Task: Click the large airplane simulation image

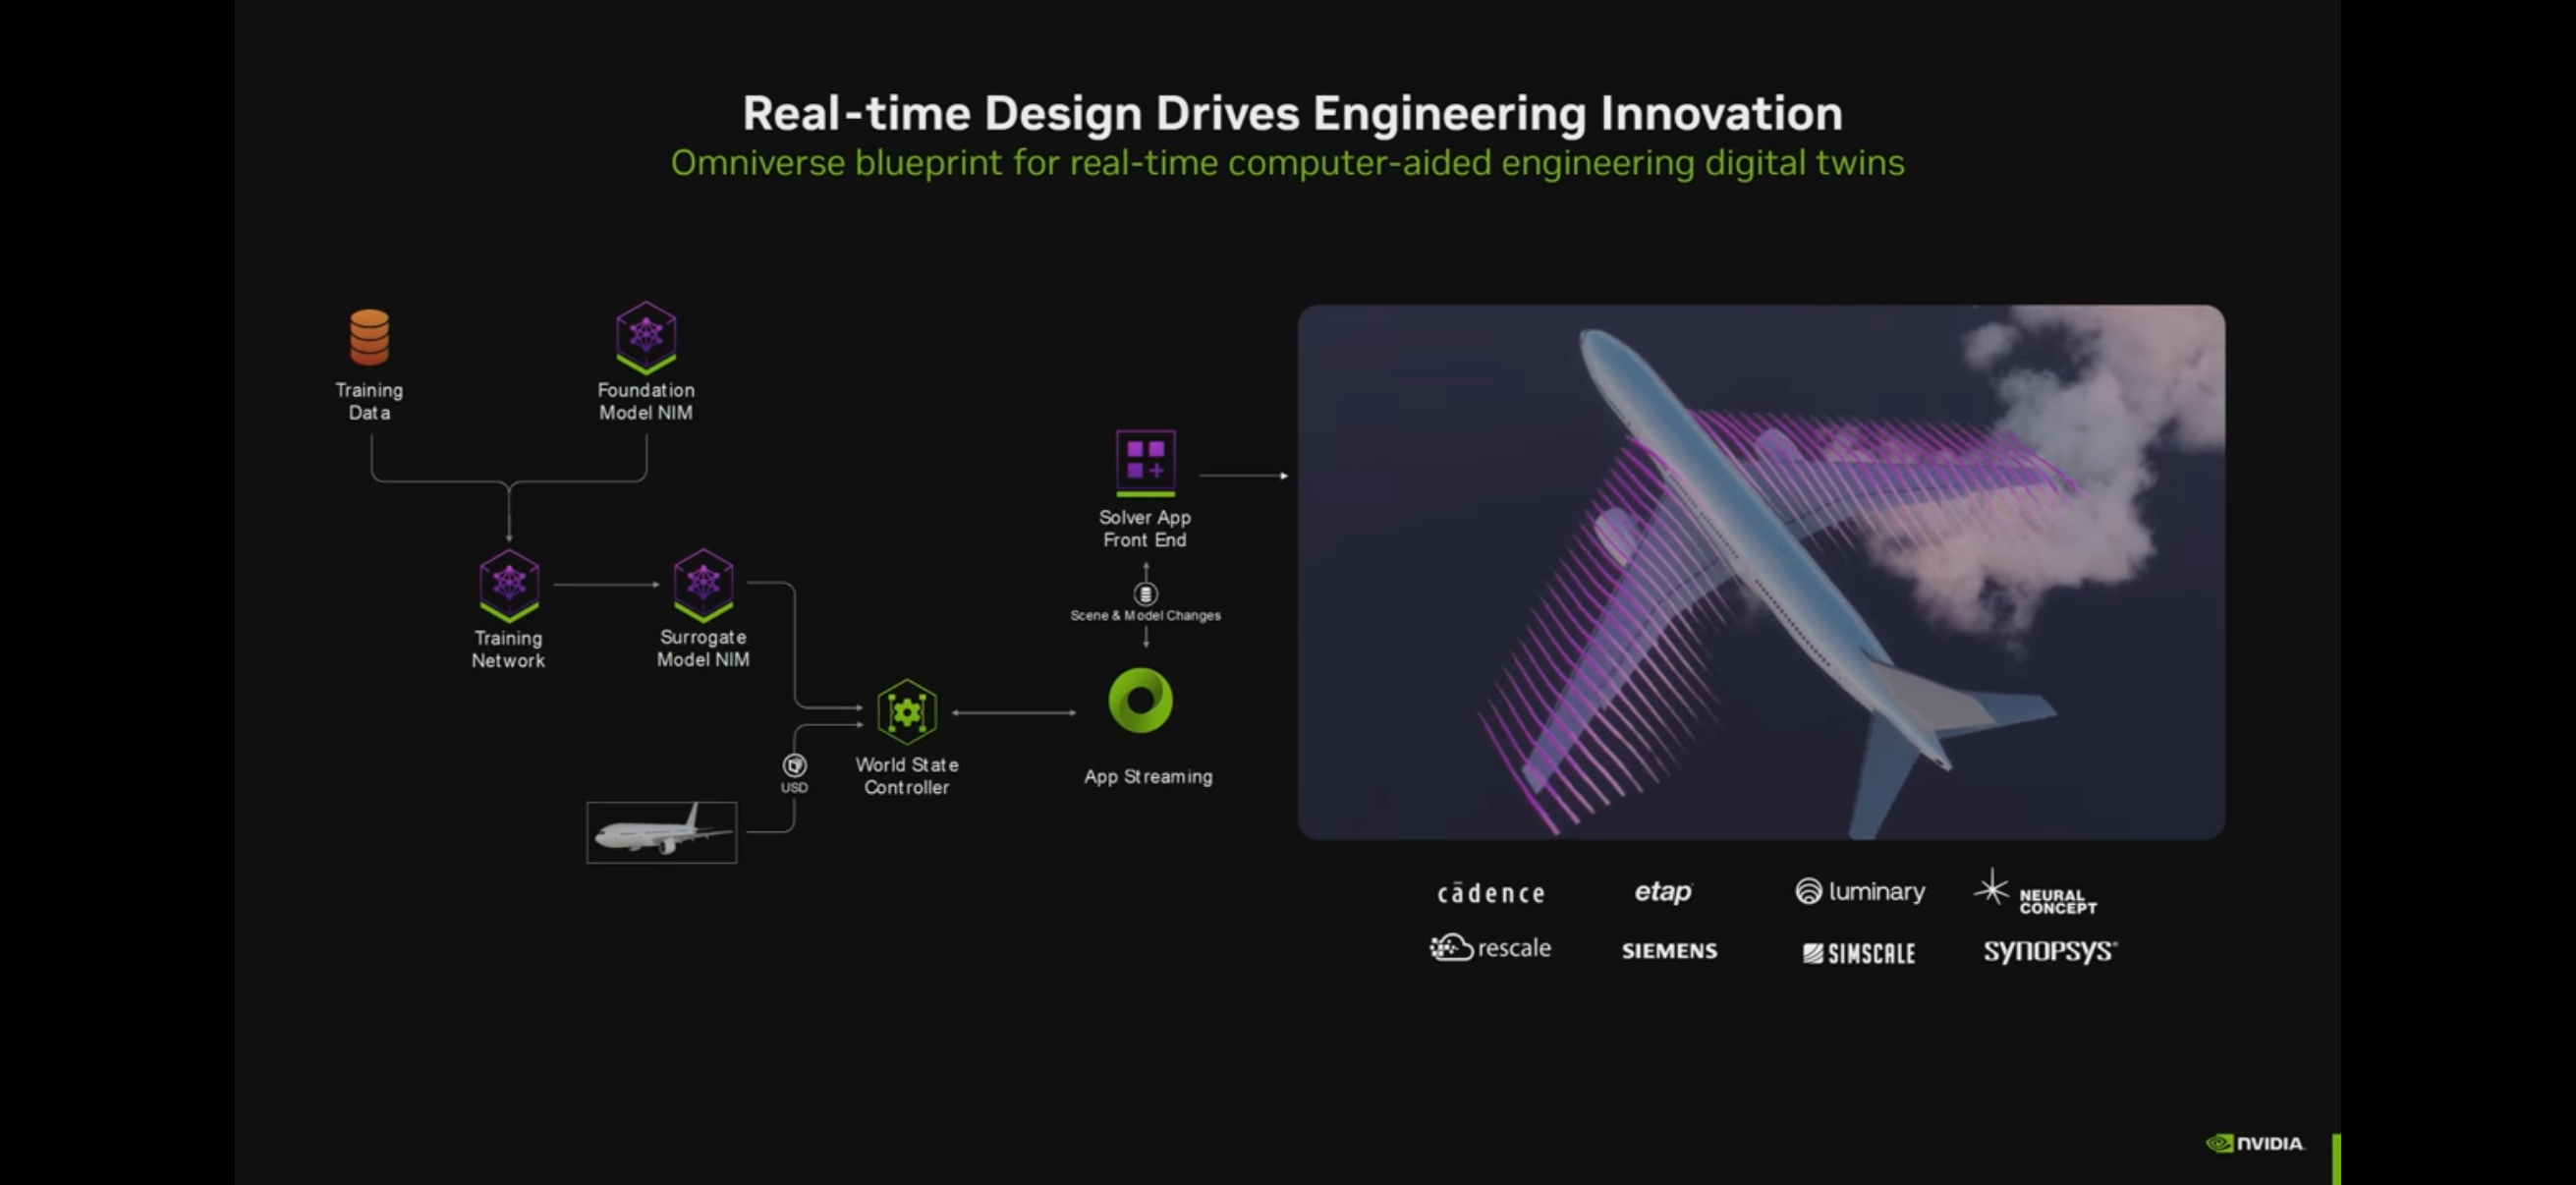Action: pos(1760,572)
